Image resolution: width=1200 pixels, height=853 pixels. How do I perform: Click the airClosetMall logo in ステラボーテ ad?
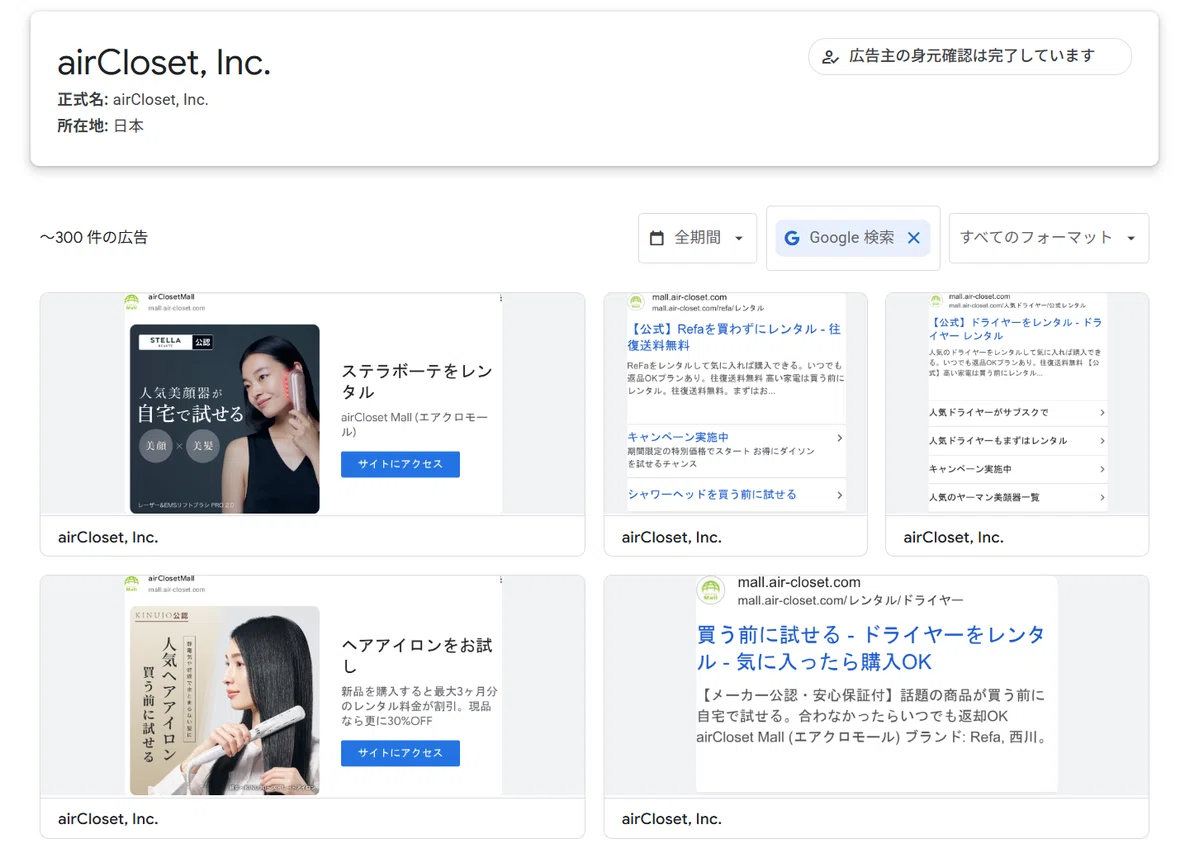131,301
